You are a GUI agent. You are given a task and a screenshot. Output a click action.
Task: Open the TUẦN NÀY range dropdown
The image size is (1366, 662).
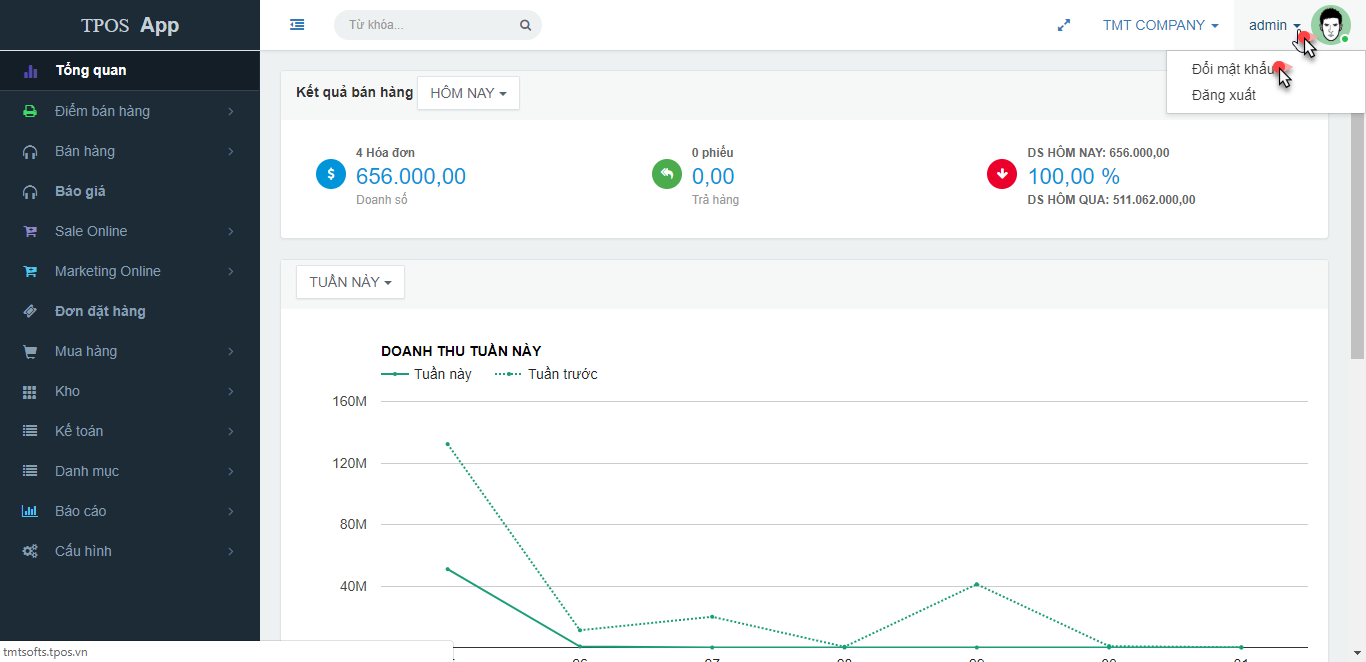point(350,282)
